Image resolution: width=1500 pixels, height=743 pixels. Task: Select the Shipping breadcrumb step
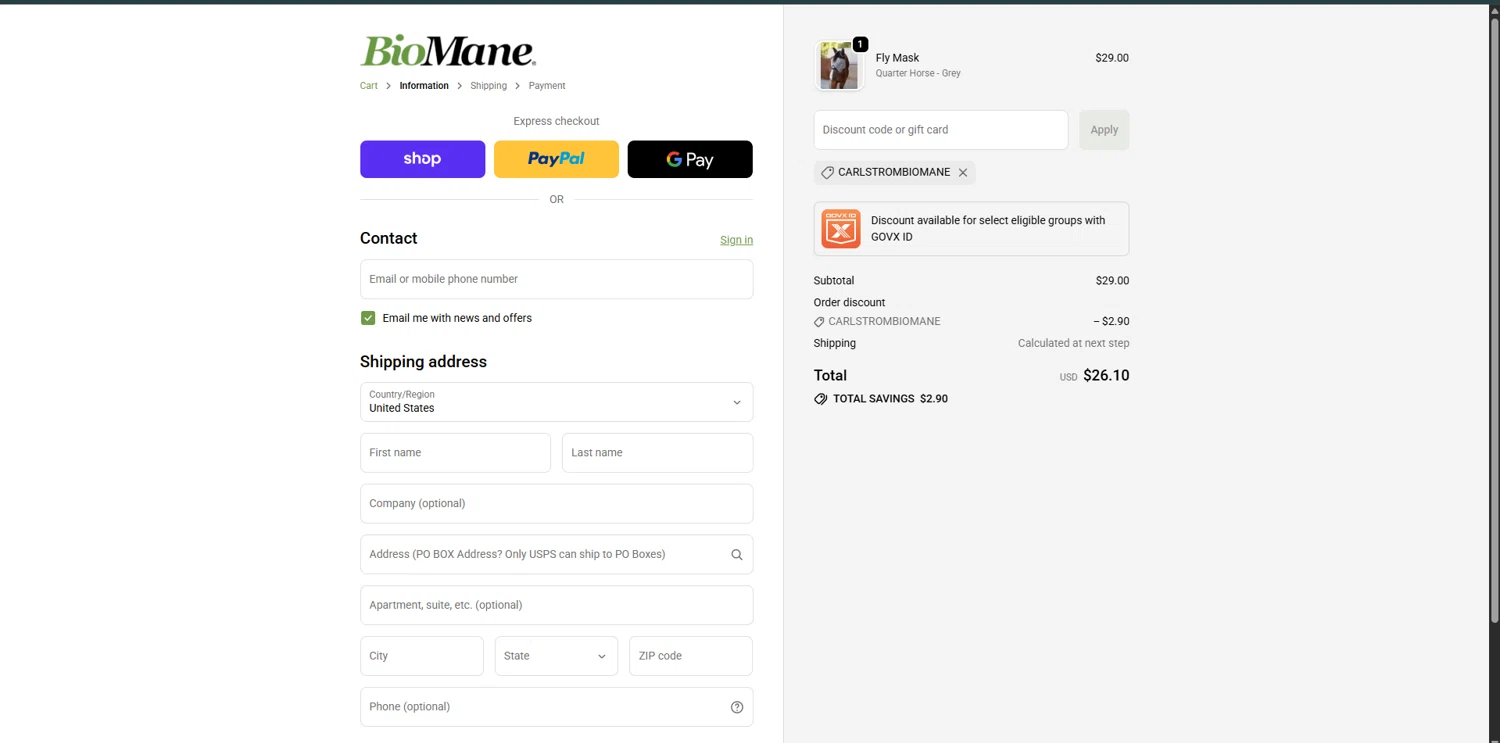[x=488, y=86]
